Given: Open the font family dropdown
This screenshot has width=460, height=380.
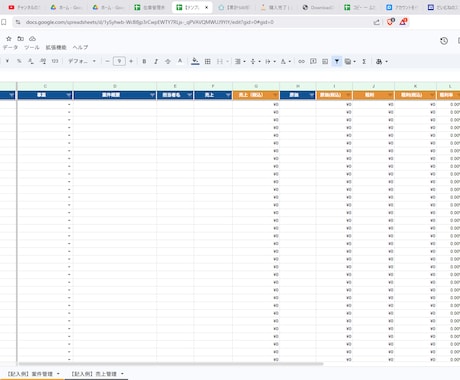Looking at the screenshot, I should (82, 61).
